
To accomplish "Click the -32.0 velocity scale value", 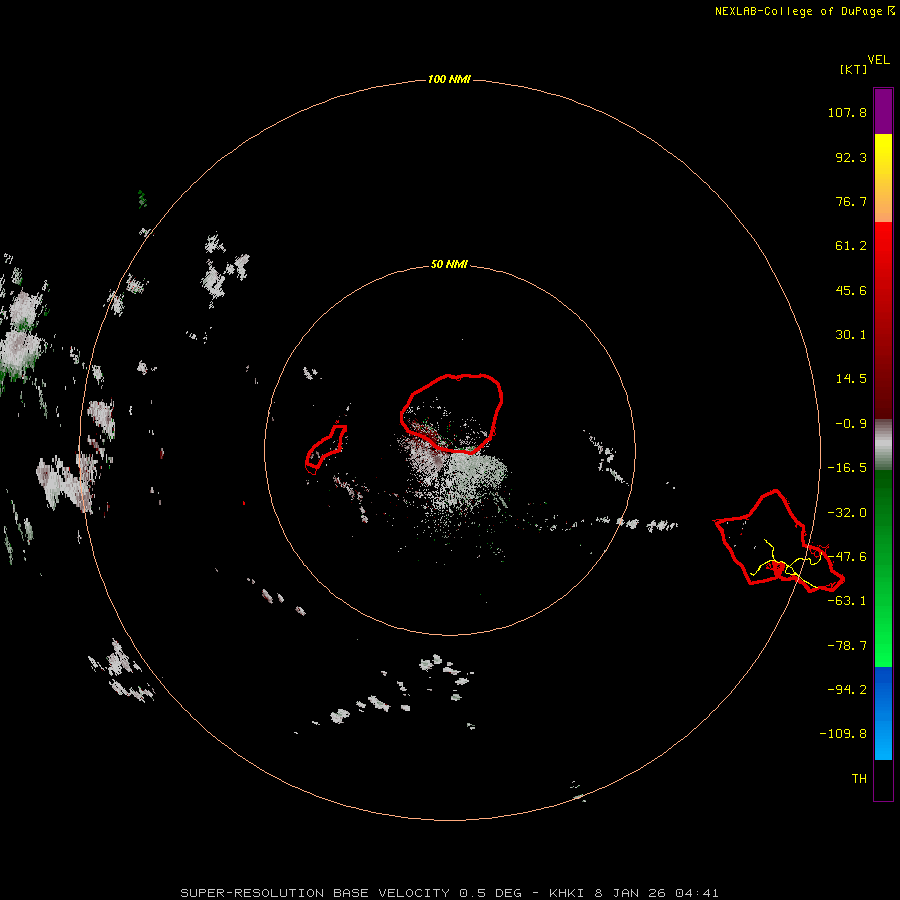I will click(847, 513).
